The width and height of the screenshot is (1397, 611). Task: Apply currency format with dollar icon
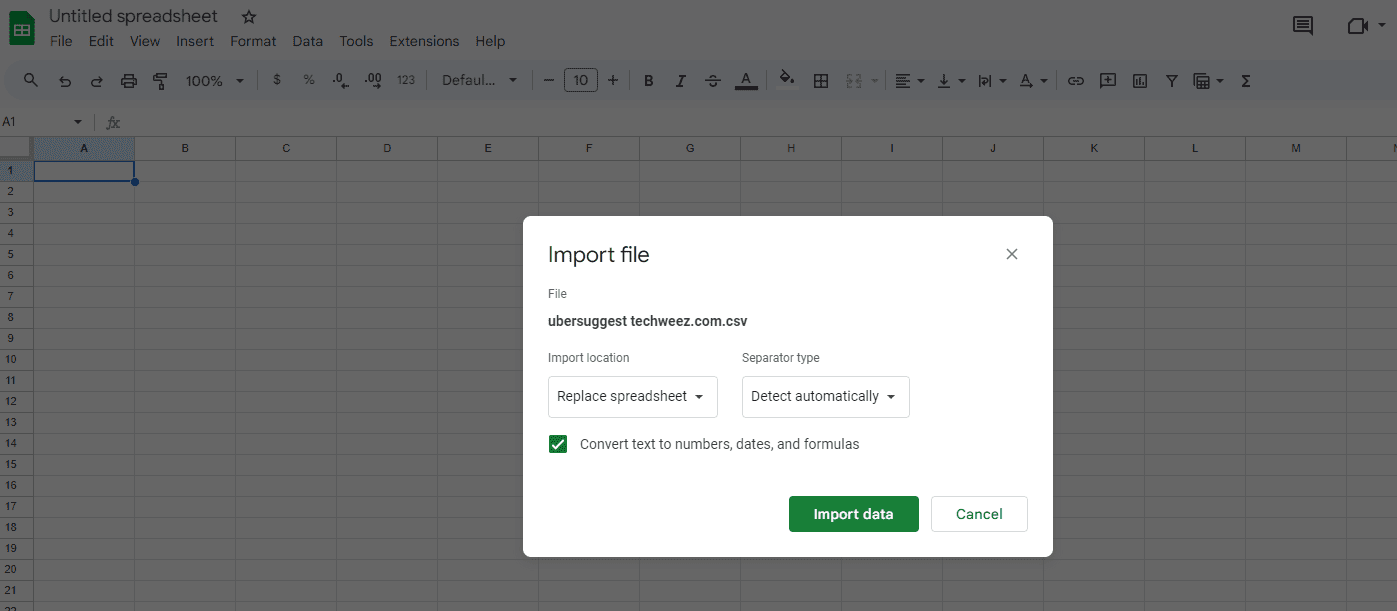tap(277, 81)
